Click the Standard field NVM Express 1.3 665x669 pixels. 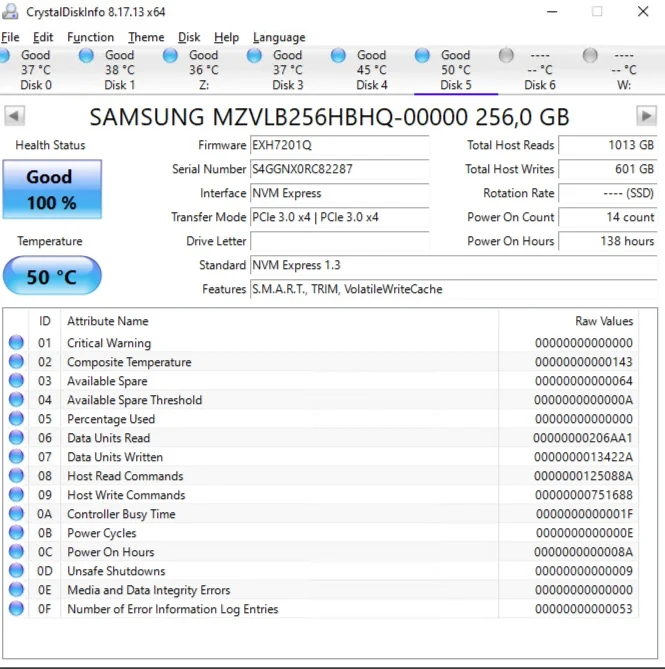pyautogui.click(x=454, y=265)
